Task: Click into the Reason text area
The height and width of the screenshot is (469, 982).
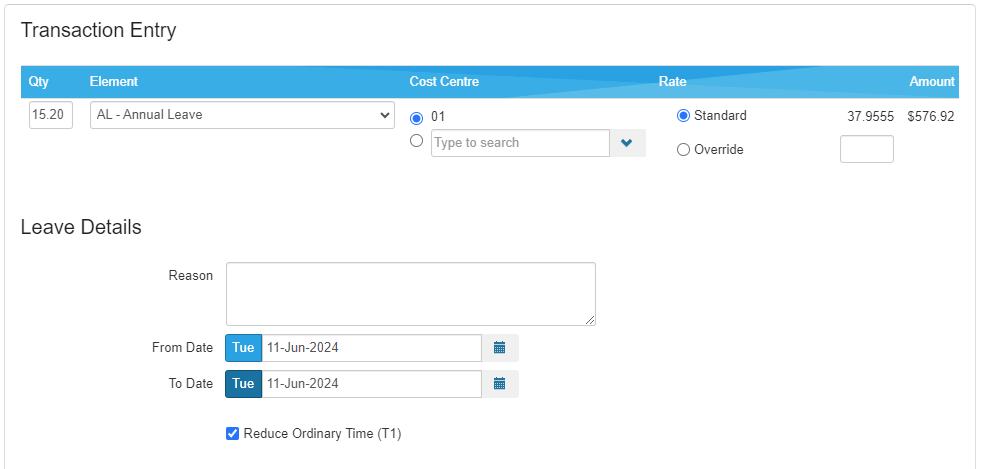Action: 411,294
